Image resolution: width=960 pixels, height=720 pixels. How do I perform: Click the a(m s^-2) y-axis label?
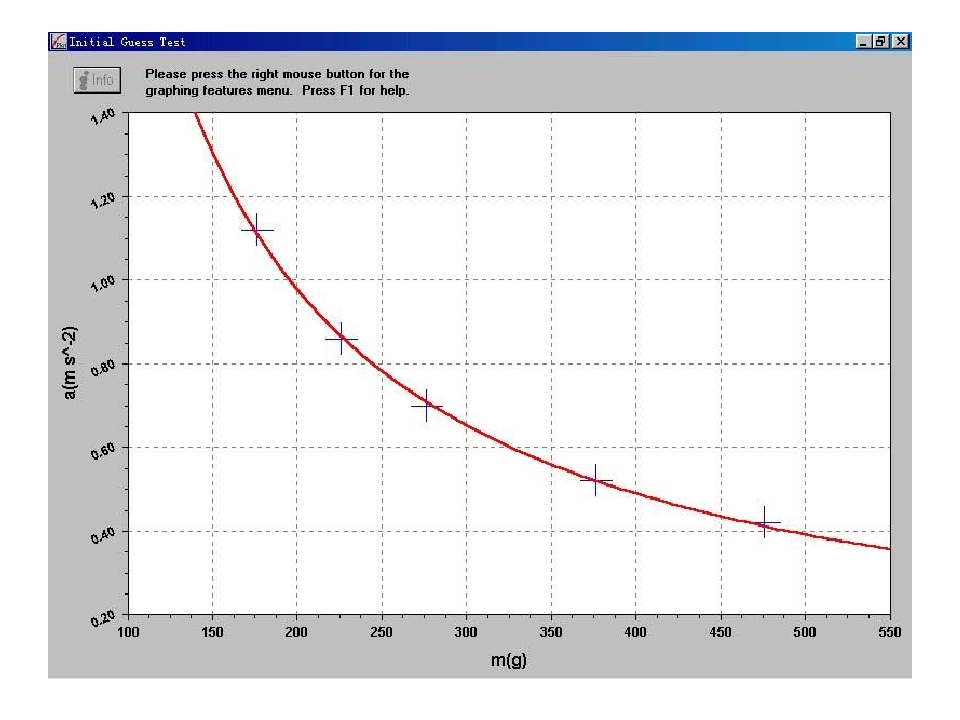[x=71, y=364]
